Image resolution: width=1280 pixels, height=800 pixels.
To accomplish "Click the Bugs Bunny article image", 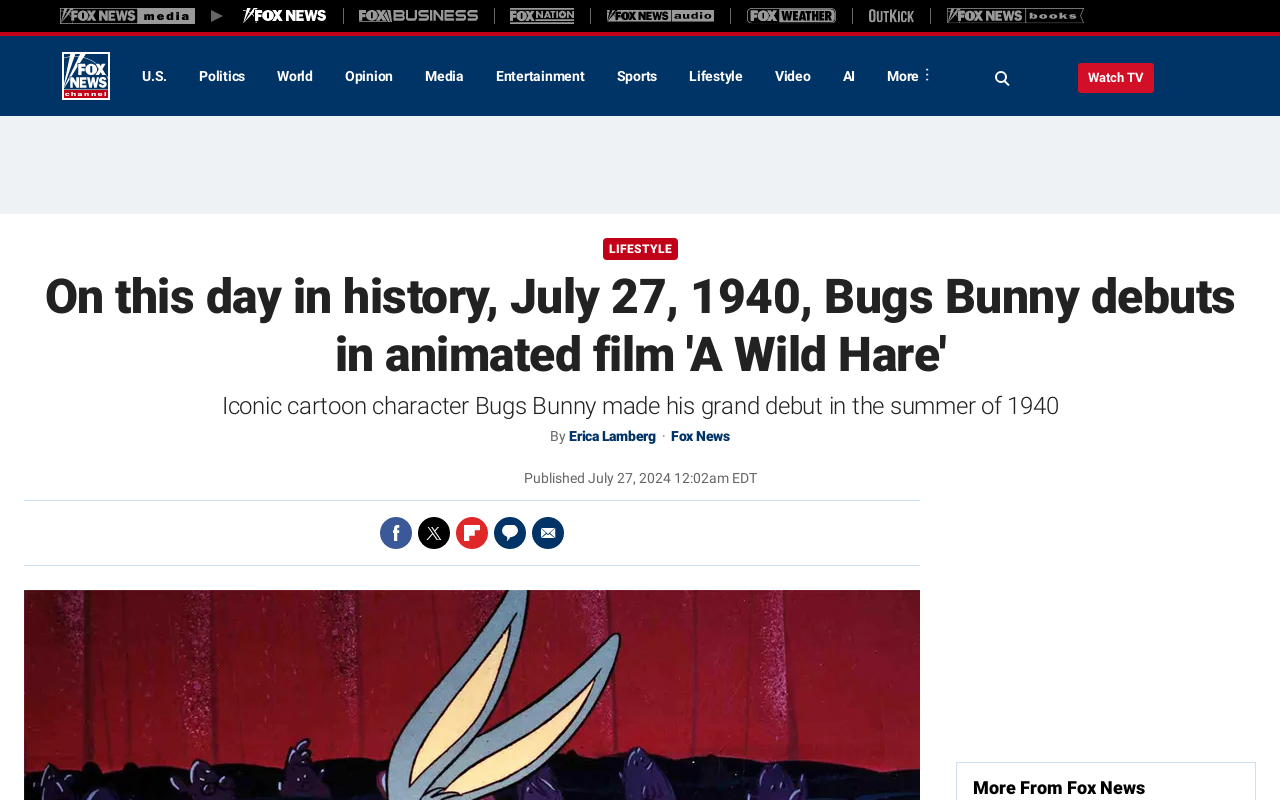I will 472,695.
